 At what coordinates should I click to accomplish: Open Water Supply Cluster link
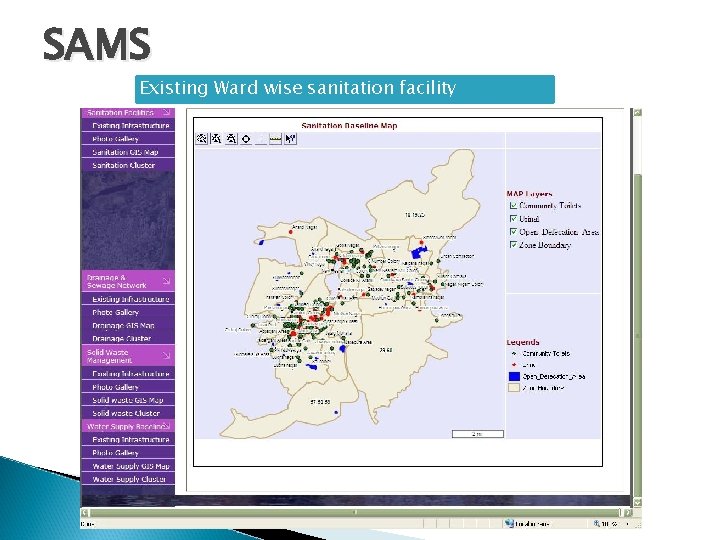pyautogui.click(x=128, y=479)
